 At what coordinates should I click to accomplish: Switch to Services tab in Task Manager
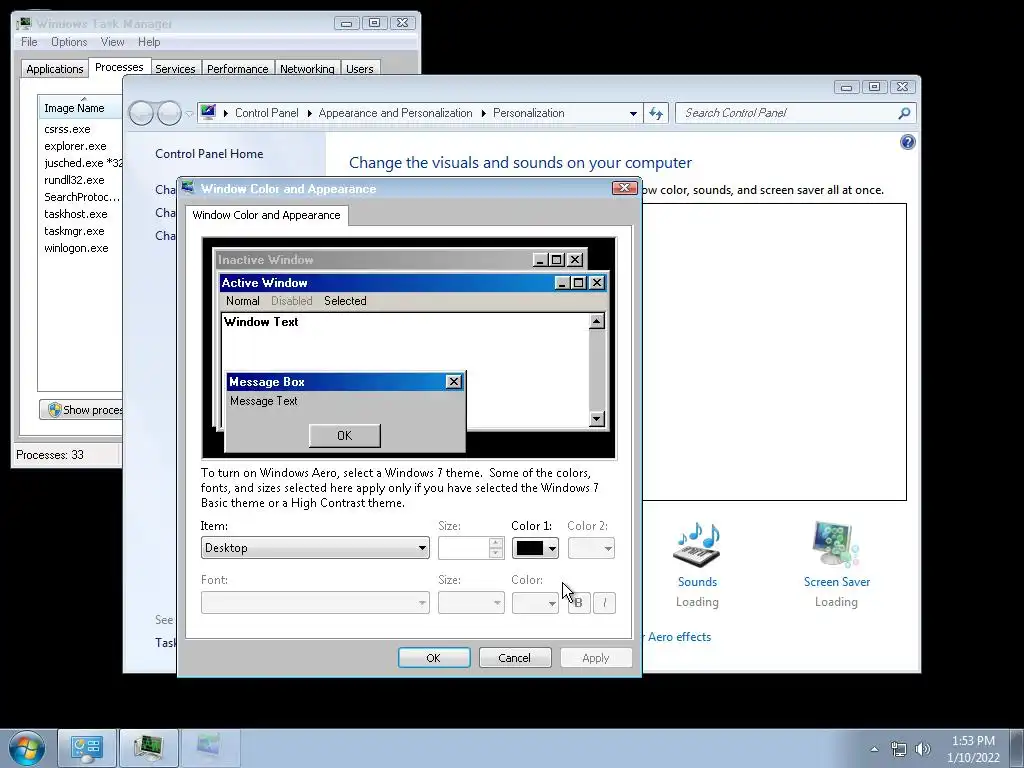[175, 69]
